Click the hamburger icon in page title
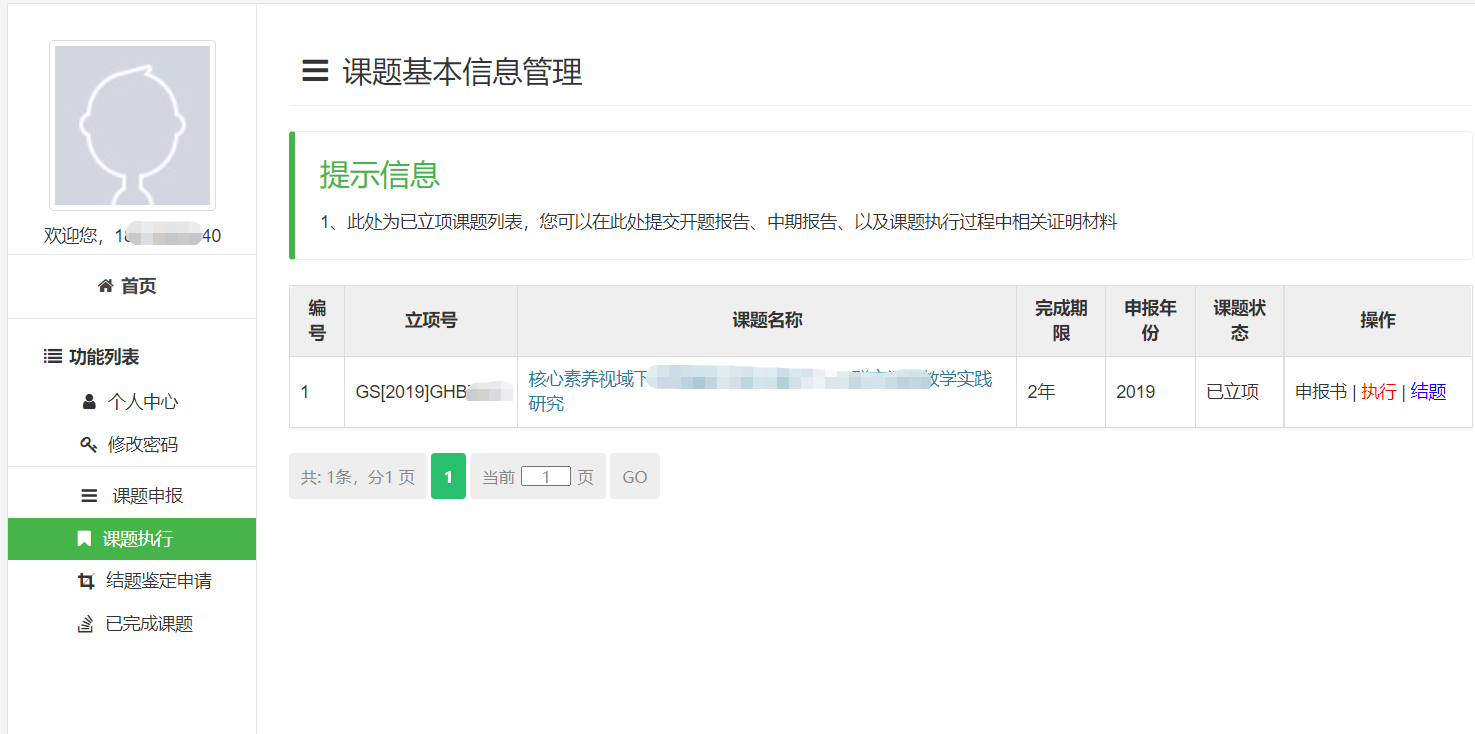This screenshot has height=734, width=1475. (x=315, y=71)
